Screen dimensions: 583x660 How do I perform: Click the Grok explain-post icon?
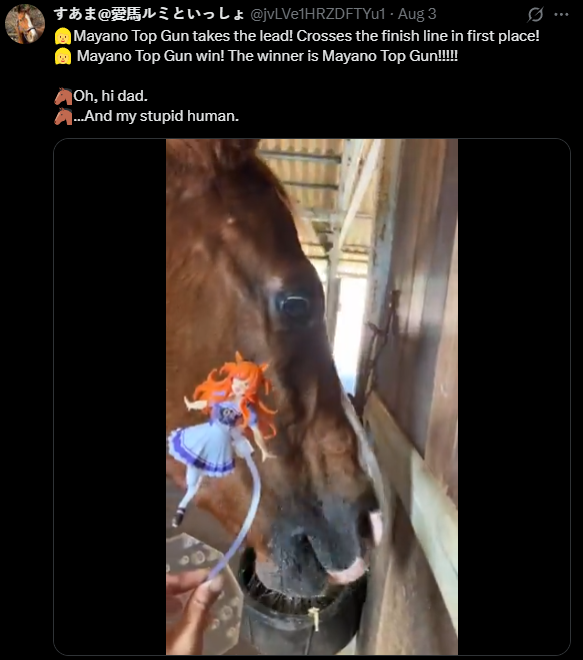click(535, 15)
